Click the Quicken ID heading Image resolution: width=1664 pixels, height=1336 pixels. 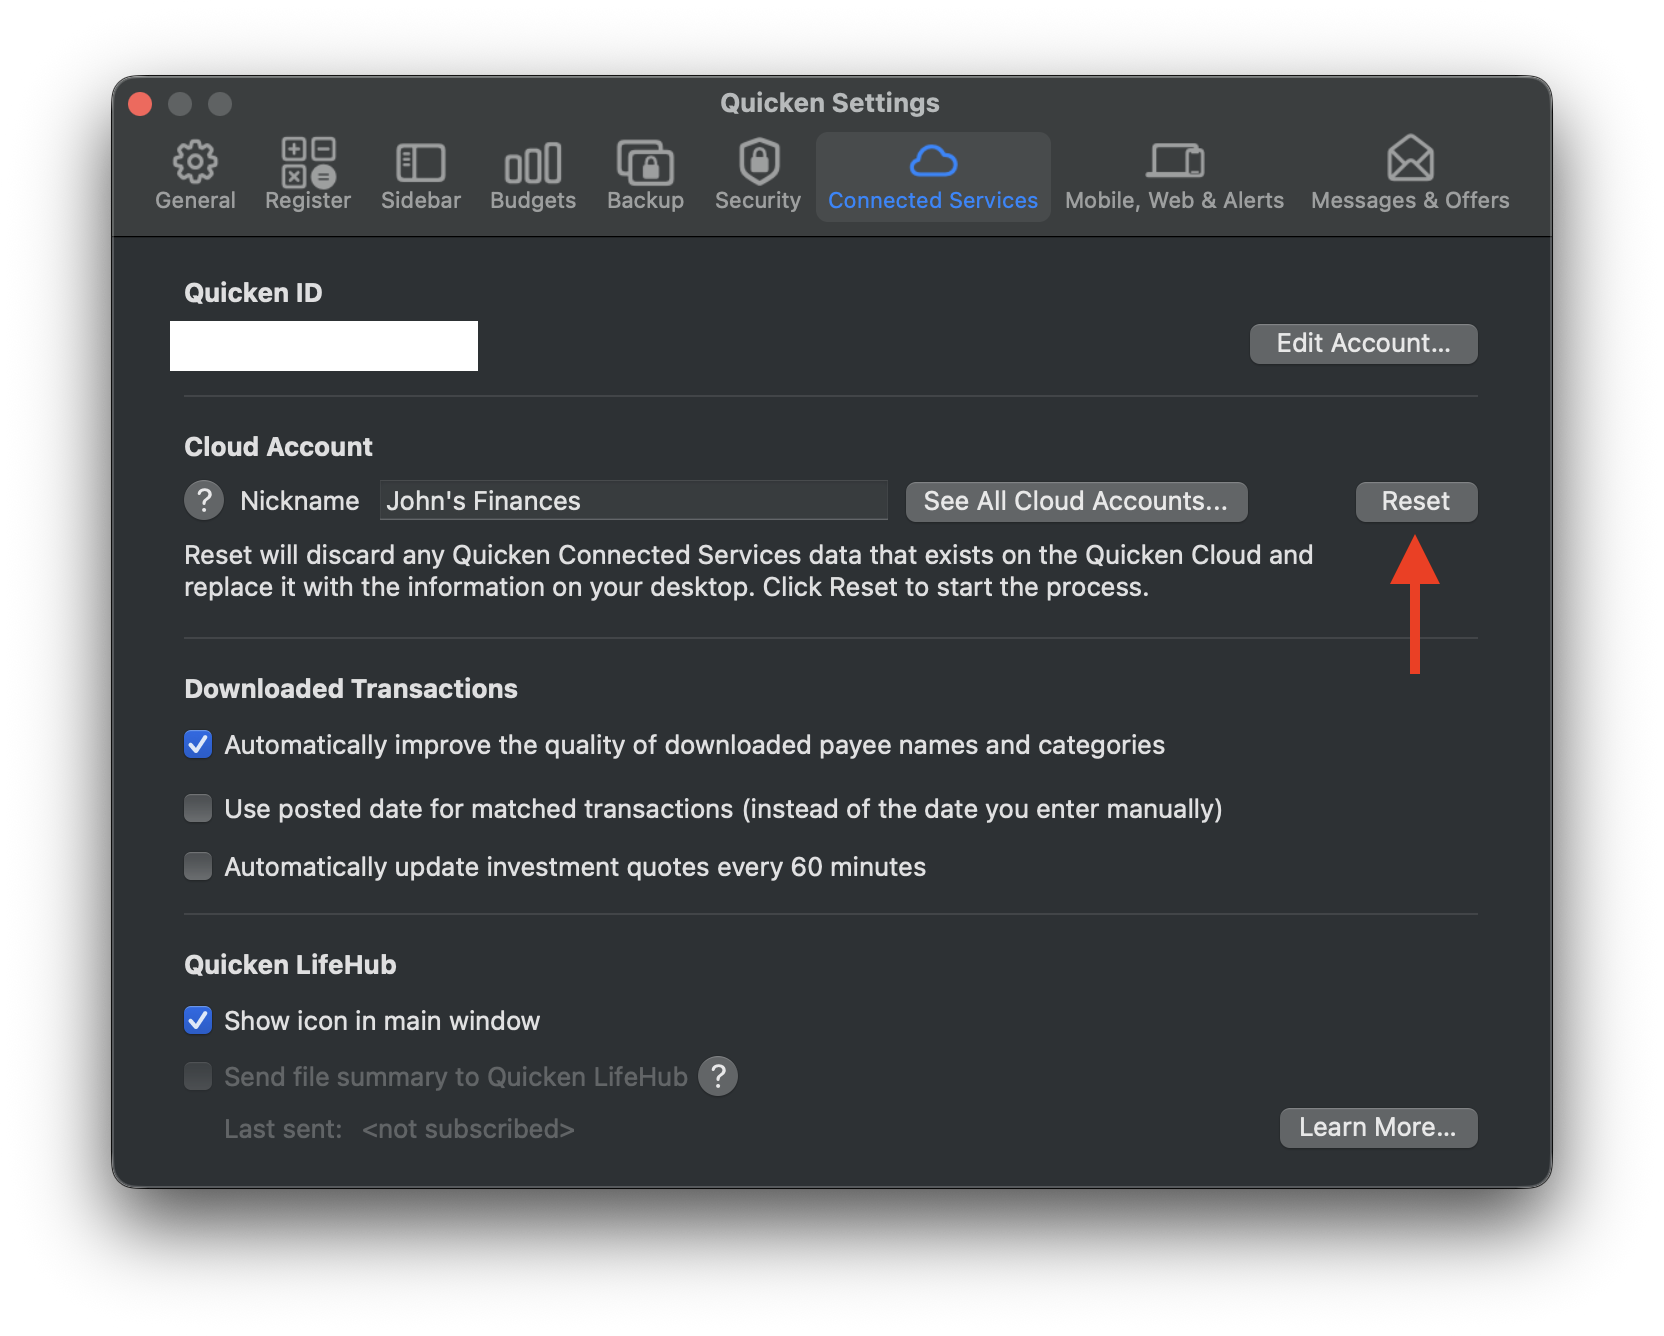[253, 293]
